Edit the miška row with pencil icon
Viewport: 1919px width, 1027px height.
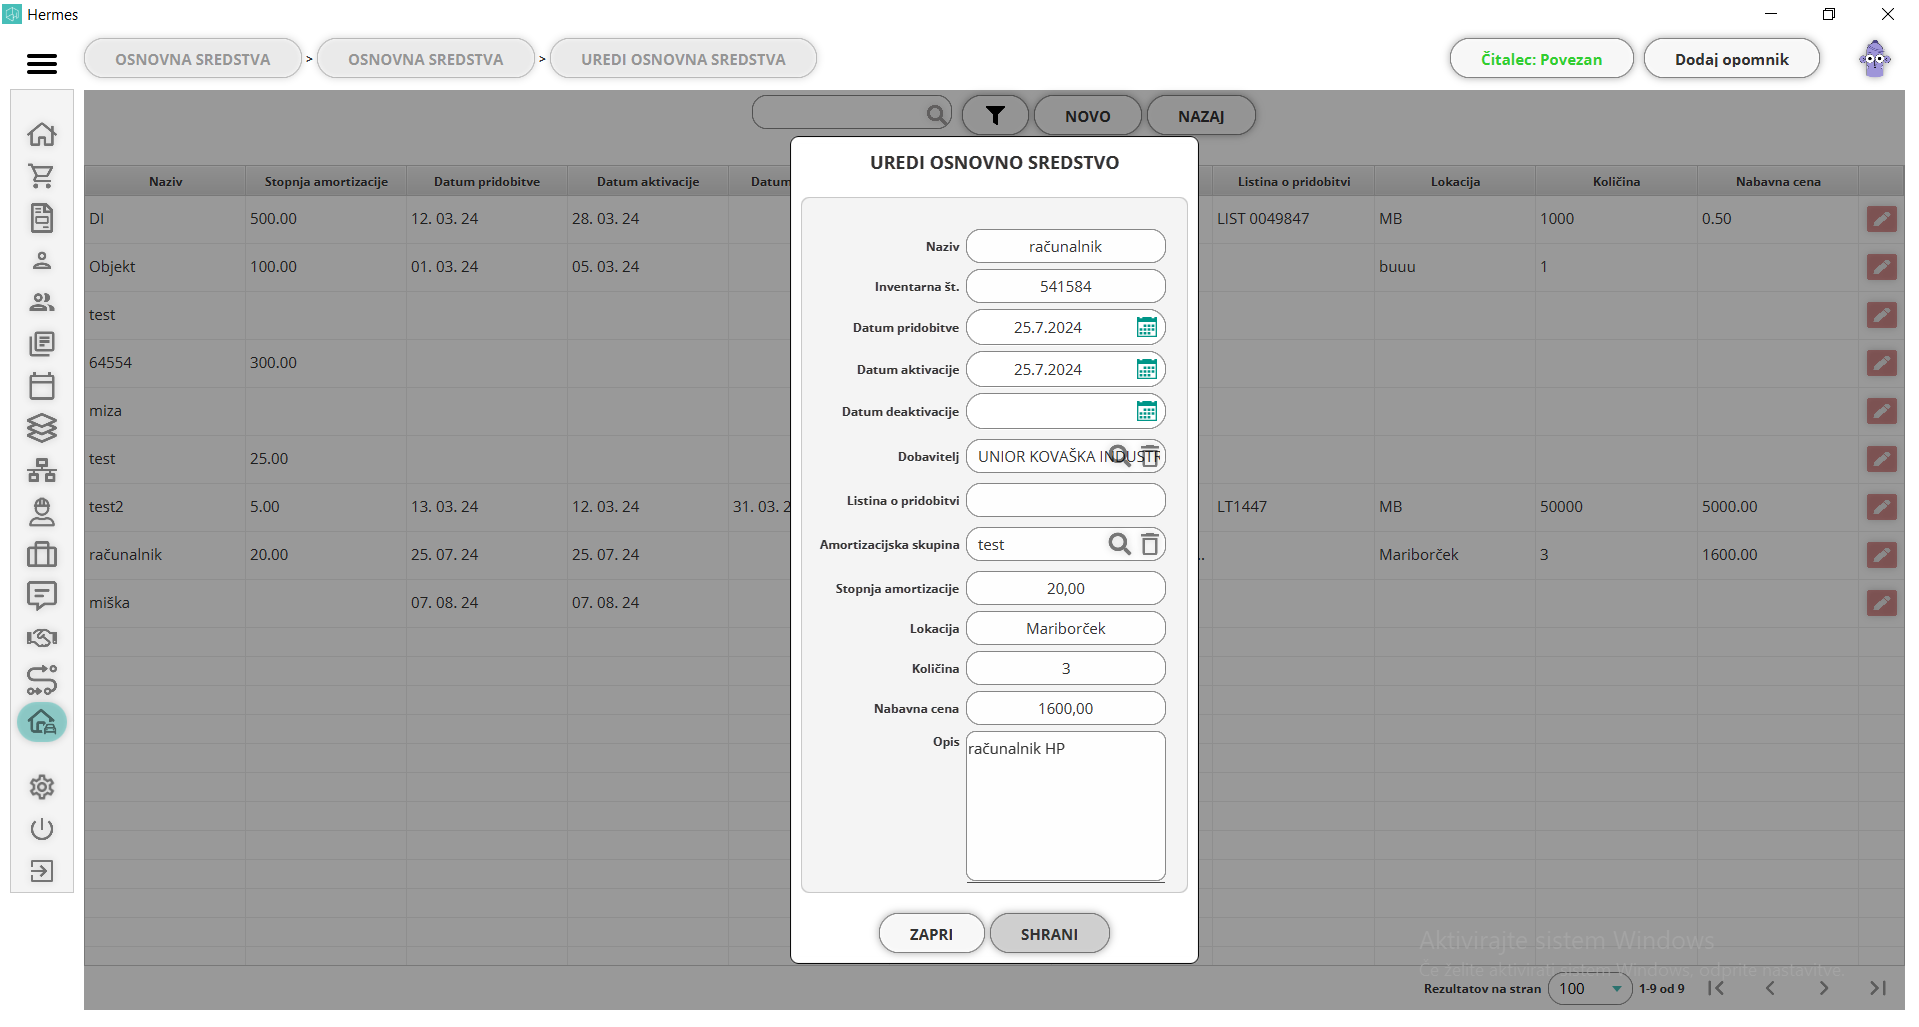point(1882,603)
